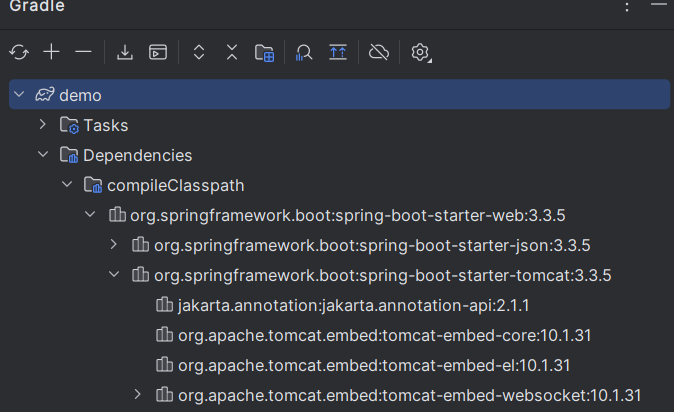Click Download Sources icon in Gradle toolbar

125,52
